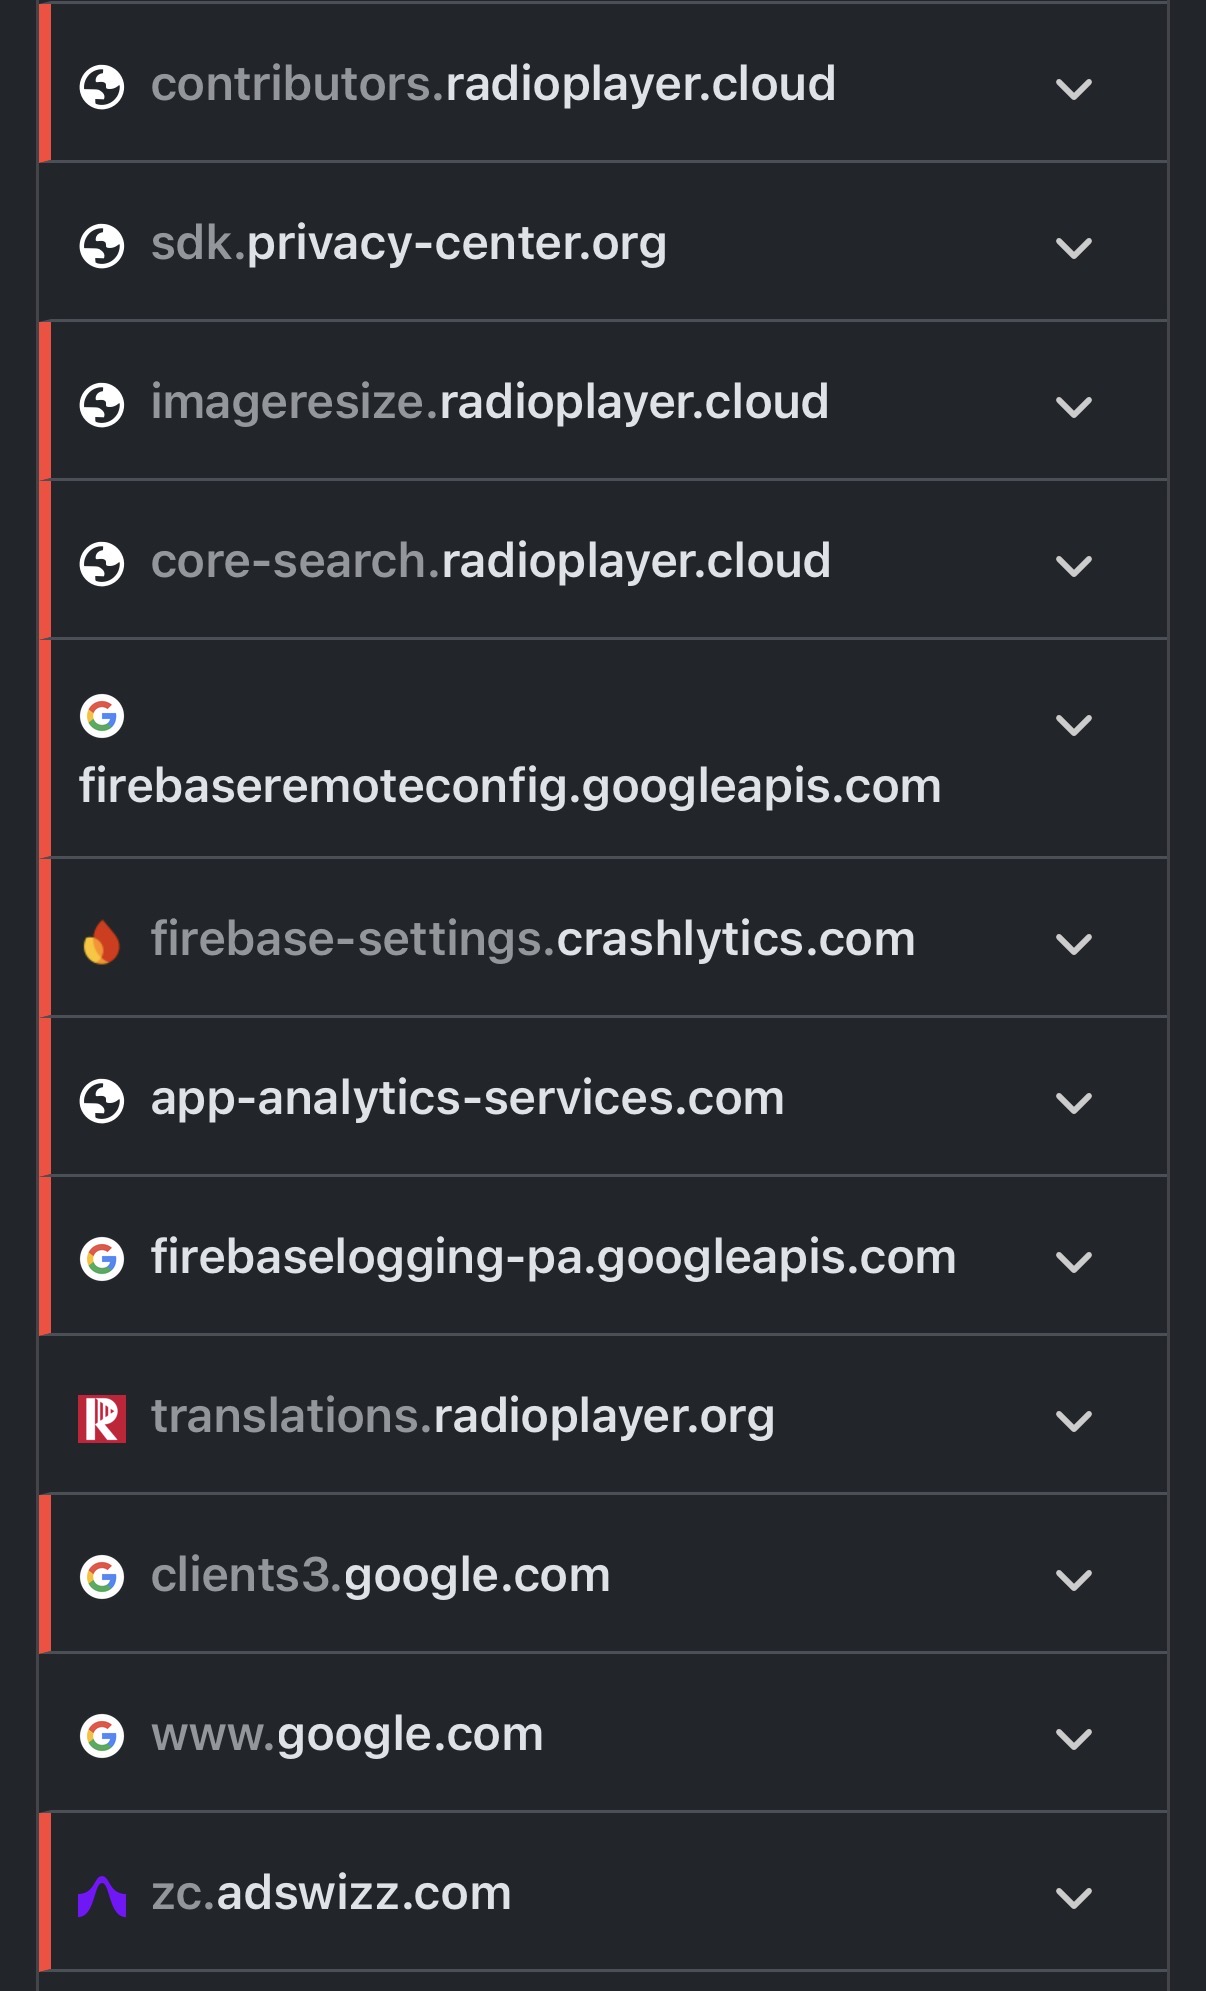This screenshot has height=1991, width=1206.
Task: Open the www.google.com chevron dropdown
Action: (x=1073, y=1738)
